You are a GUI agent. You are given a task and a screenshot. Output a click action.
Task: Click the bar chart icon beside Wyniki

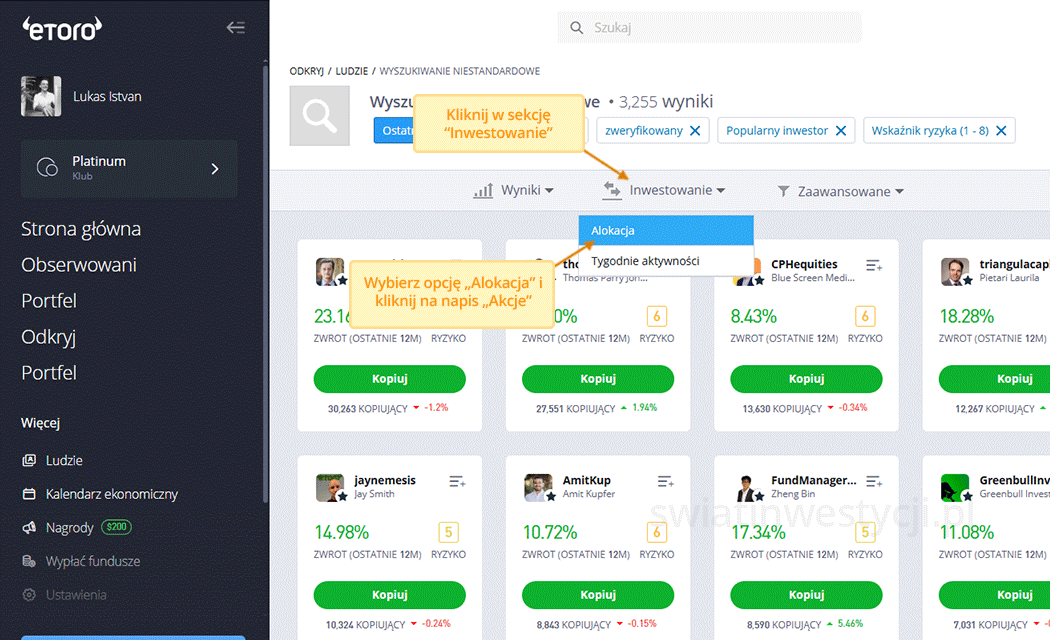483,191
